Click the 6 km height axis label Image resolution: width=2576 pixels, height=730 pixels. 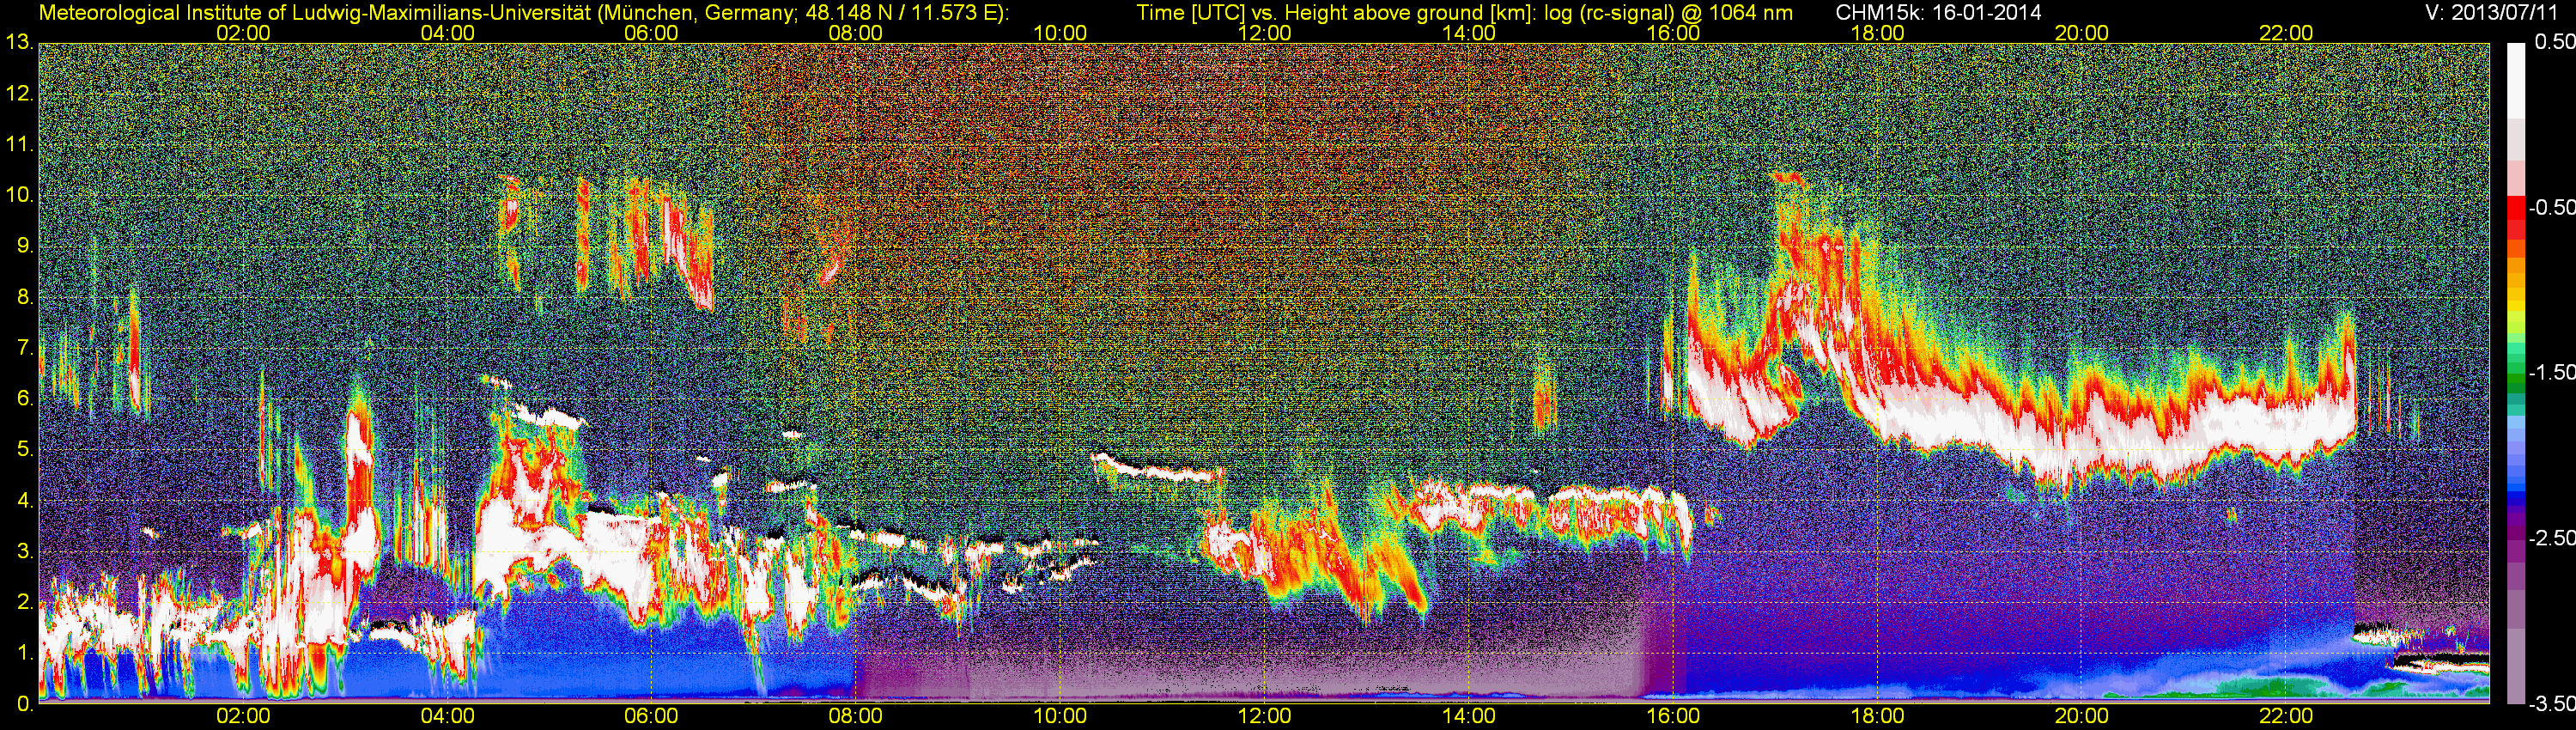point(24,399)
